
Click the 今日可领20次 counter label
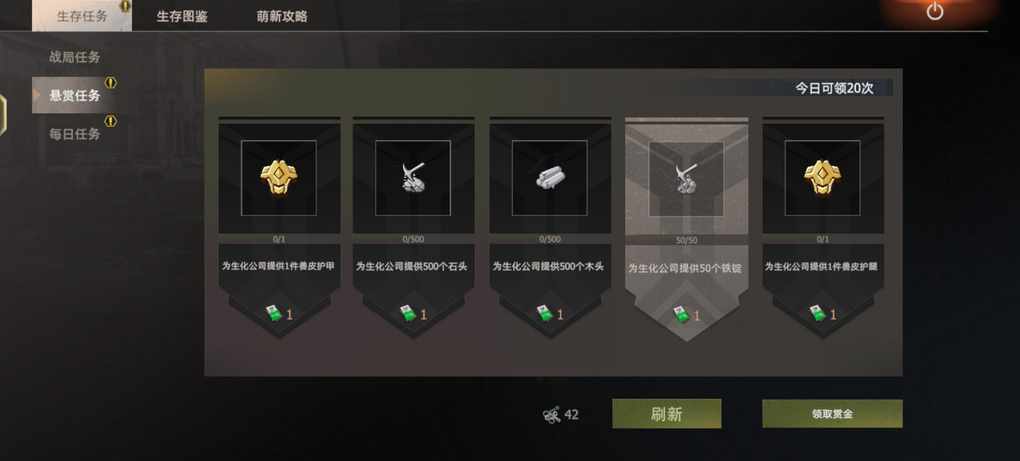click(835, 88)
